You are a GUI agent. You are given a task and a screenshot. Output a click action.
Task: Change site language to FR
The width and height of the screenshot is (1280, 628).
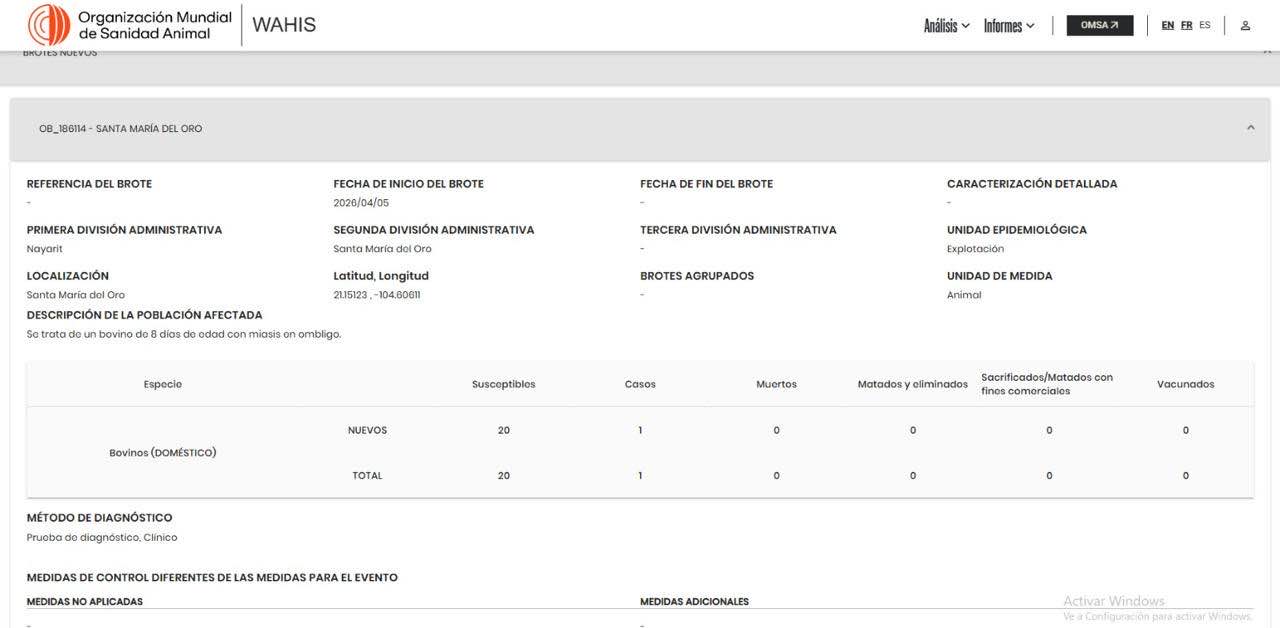pyautogui.click(x=1186, y=26)
